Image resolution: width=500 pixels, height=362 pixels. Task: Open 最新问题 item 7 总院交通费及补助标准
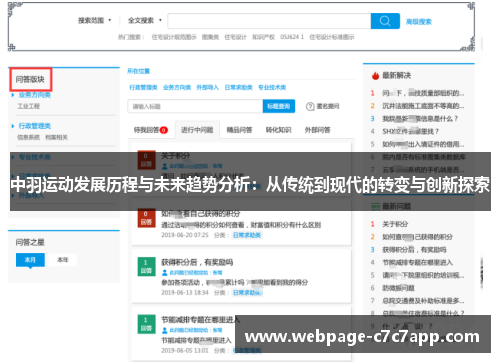point(423,301)
